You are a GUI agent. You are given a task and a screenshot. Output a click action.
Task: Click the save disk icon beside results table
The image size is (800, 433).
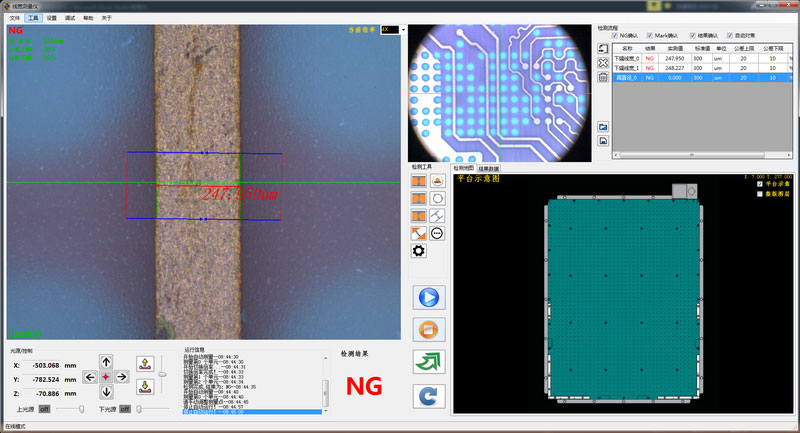click(603, 141)
